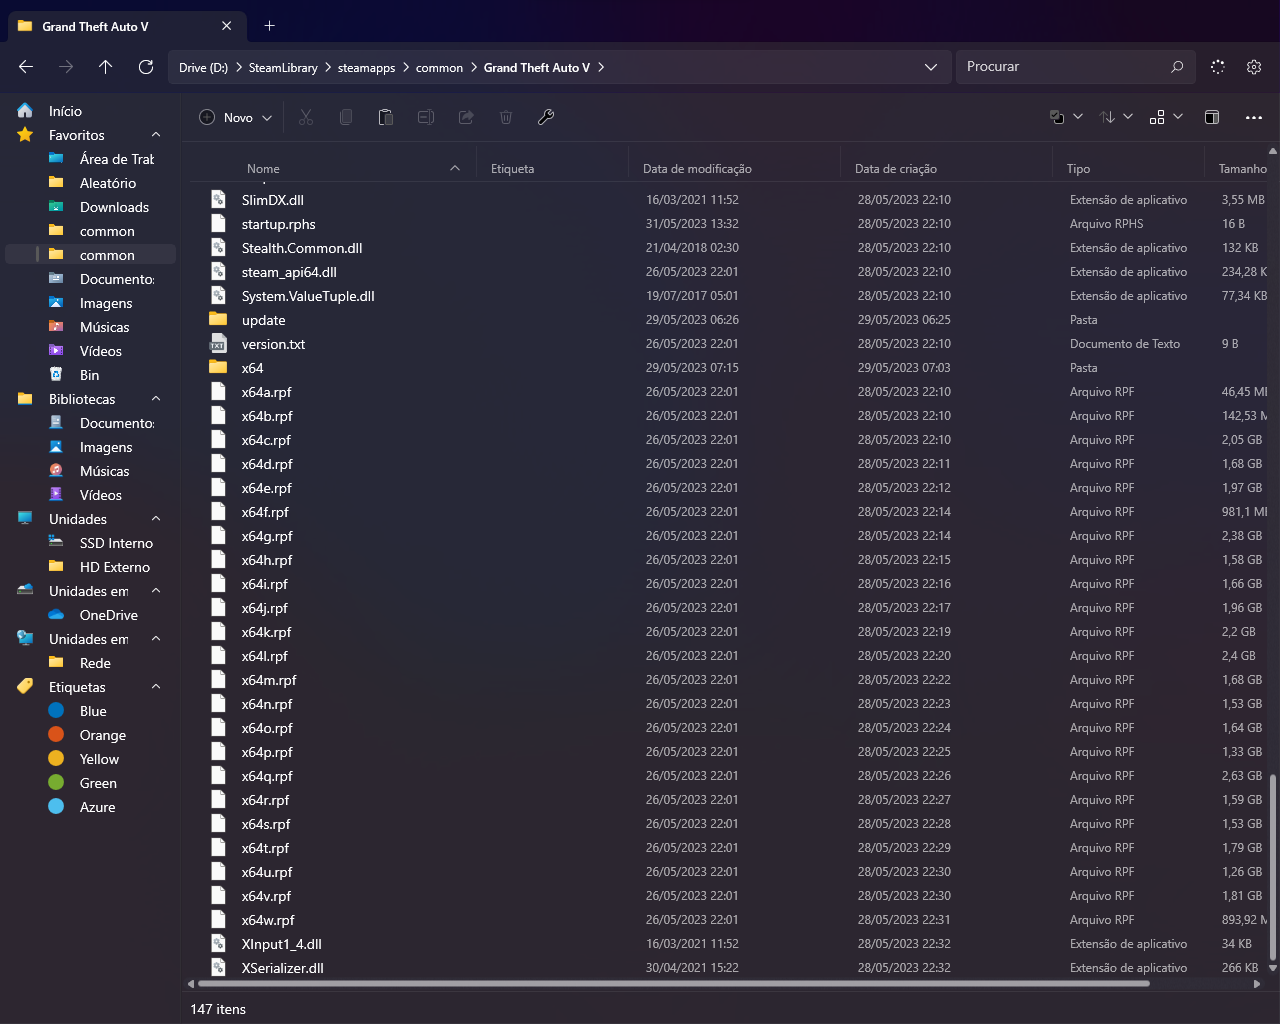
Task: Click the horizontal scrollbar at bottom
Action: point(672,983)
